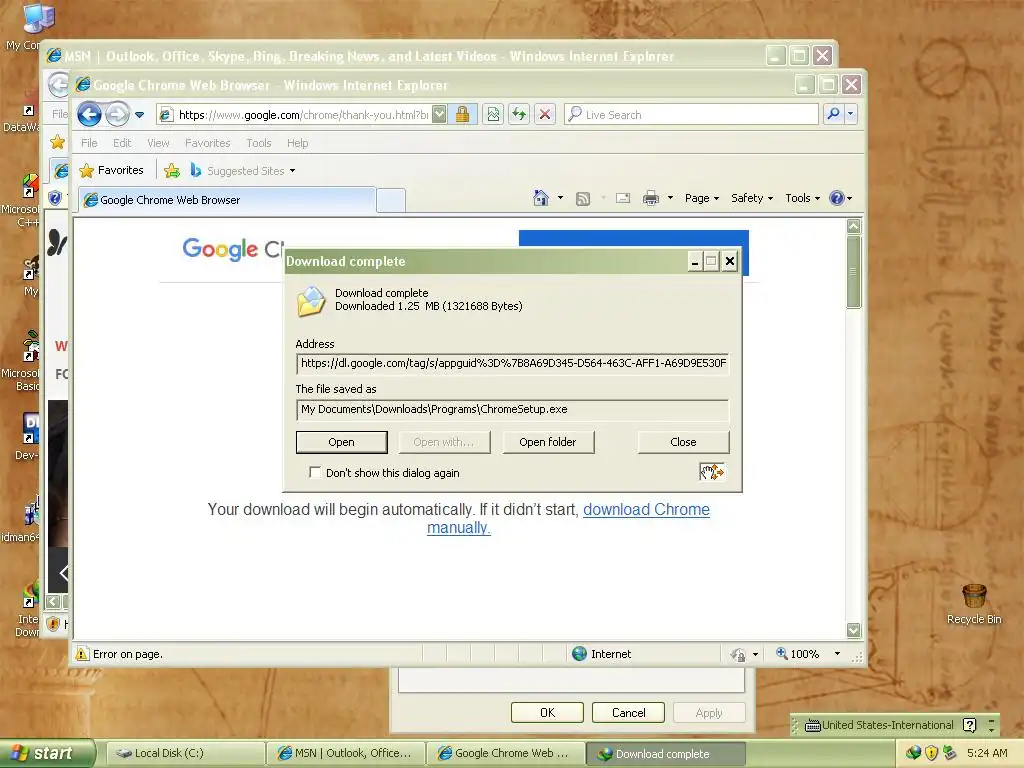Toggle the Compatibility View icon

(x=493, y=114)
